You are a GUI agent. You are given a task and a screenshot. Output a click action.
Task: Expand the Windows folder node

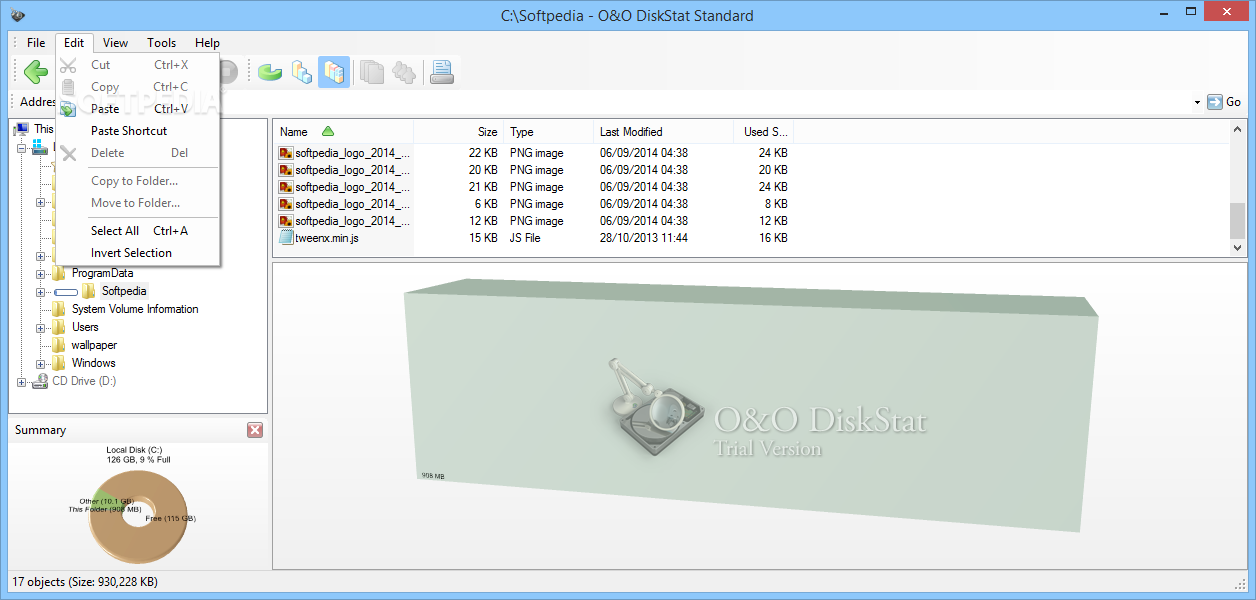(x=41, y=364)
